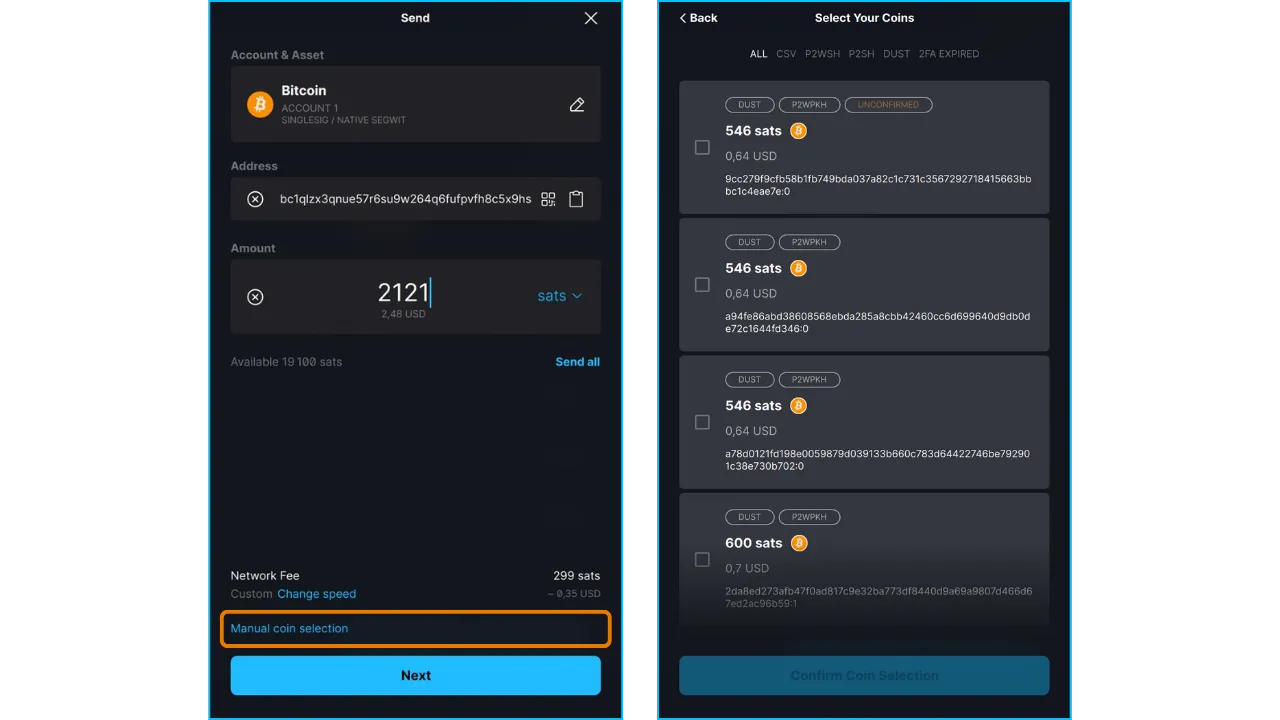
Task: Paste address from clipboard icon
Action: pyautogui.click(x=576, y=199)
